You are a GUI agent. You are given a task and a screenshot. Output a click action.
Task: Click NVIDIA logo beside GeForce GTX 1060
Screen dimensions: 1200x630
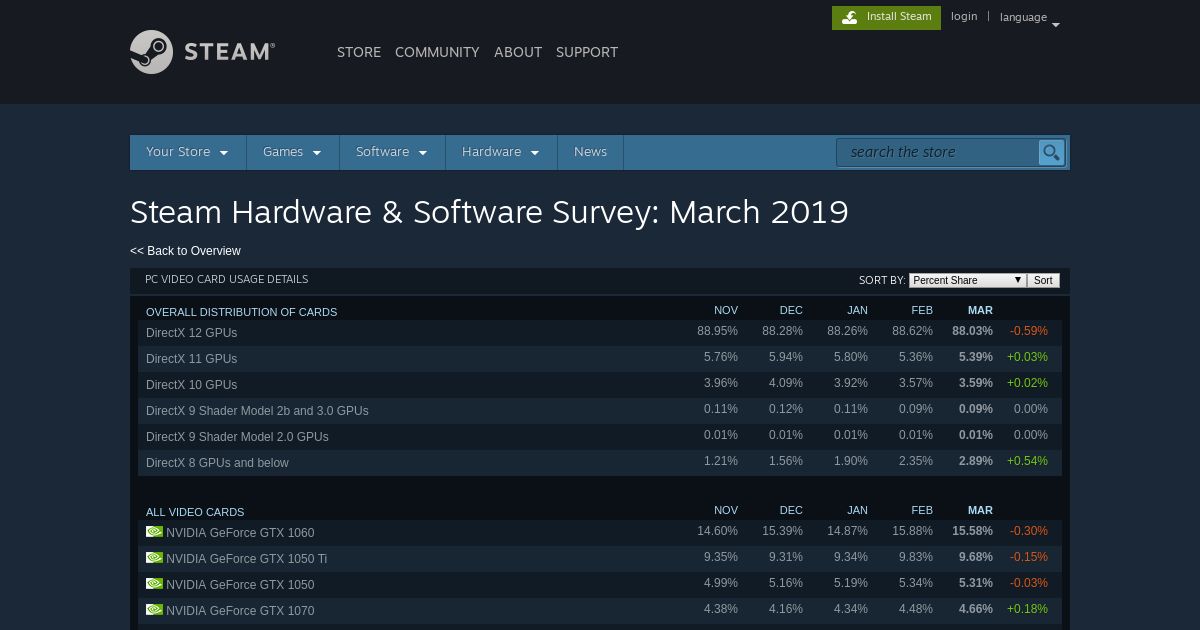coord(154,532)
